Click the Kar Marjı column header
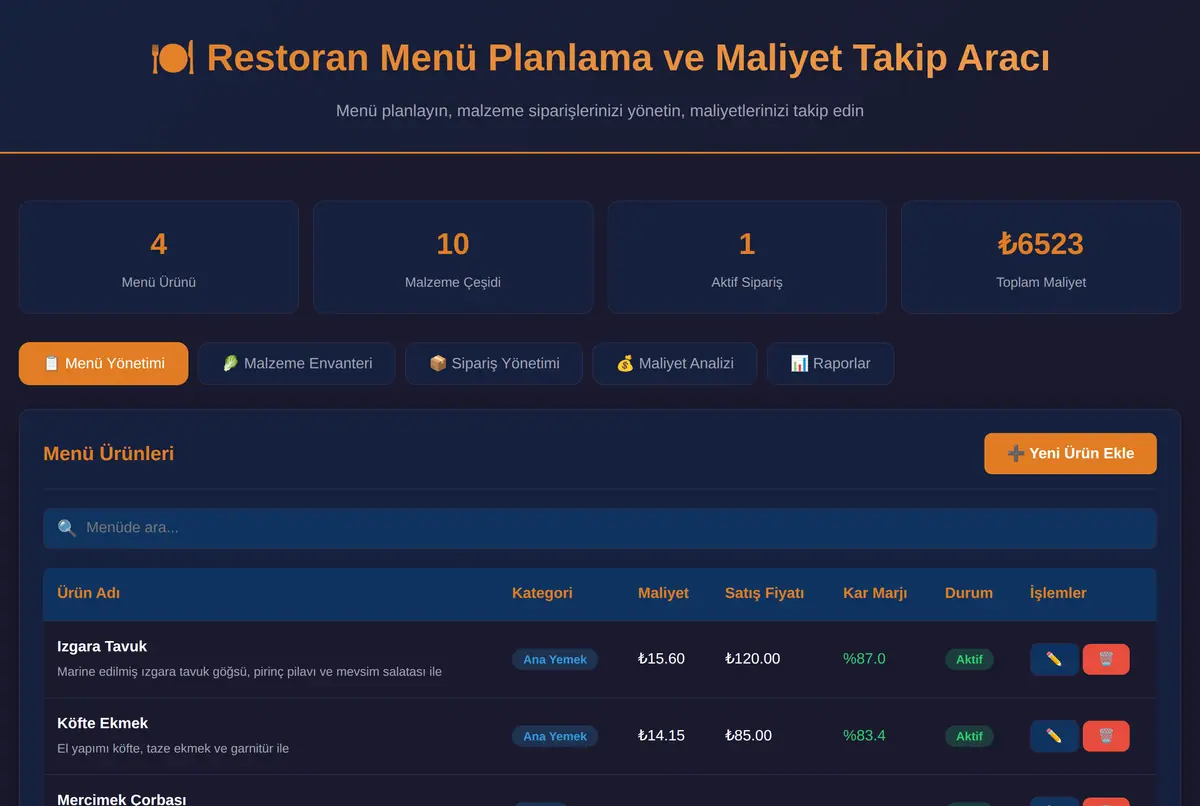 point(875,593)
